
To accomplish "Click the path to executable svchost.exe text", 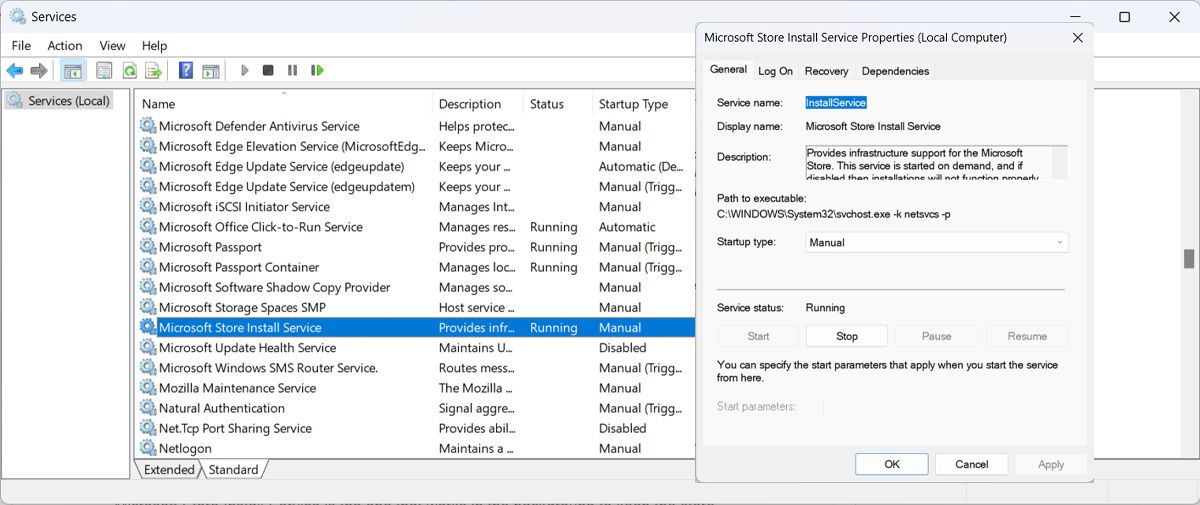I will coord(833,213).
